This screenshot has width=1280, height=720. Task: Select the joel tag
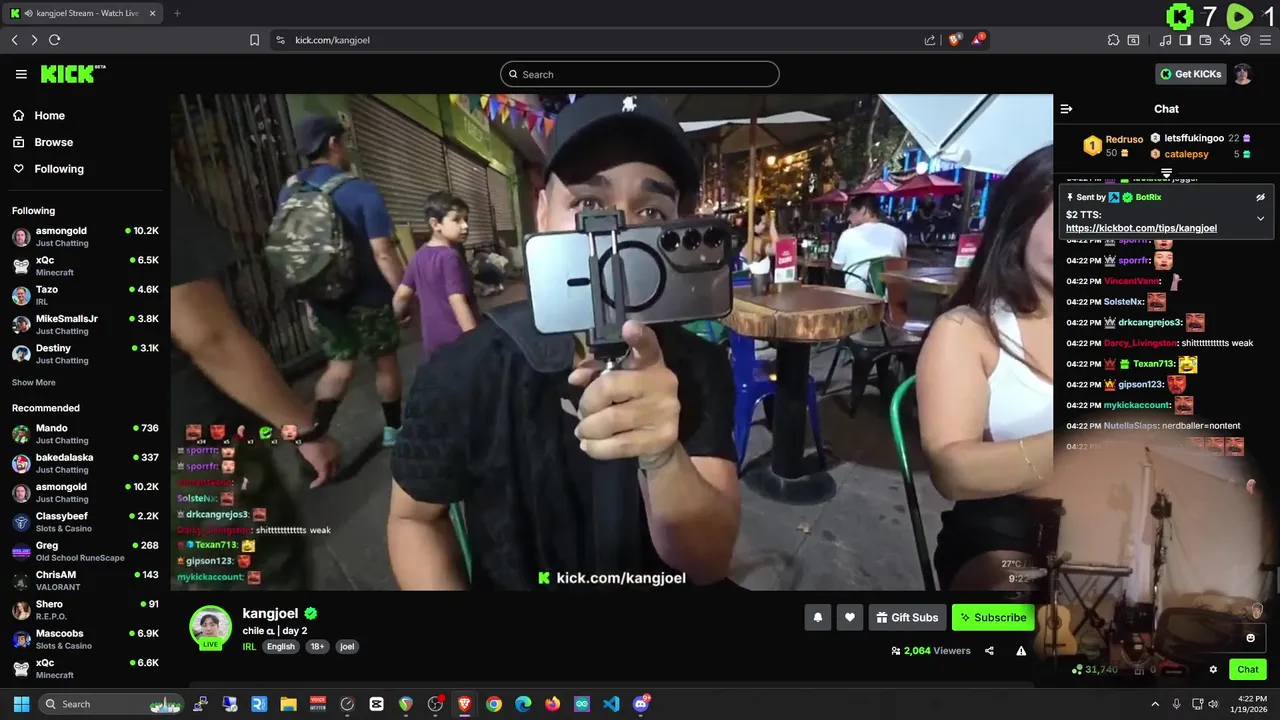[347, 646]
